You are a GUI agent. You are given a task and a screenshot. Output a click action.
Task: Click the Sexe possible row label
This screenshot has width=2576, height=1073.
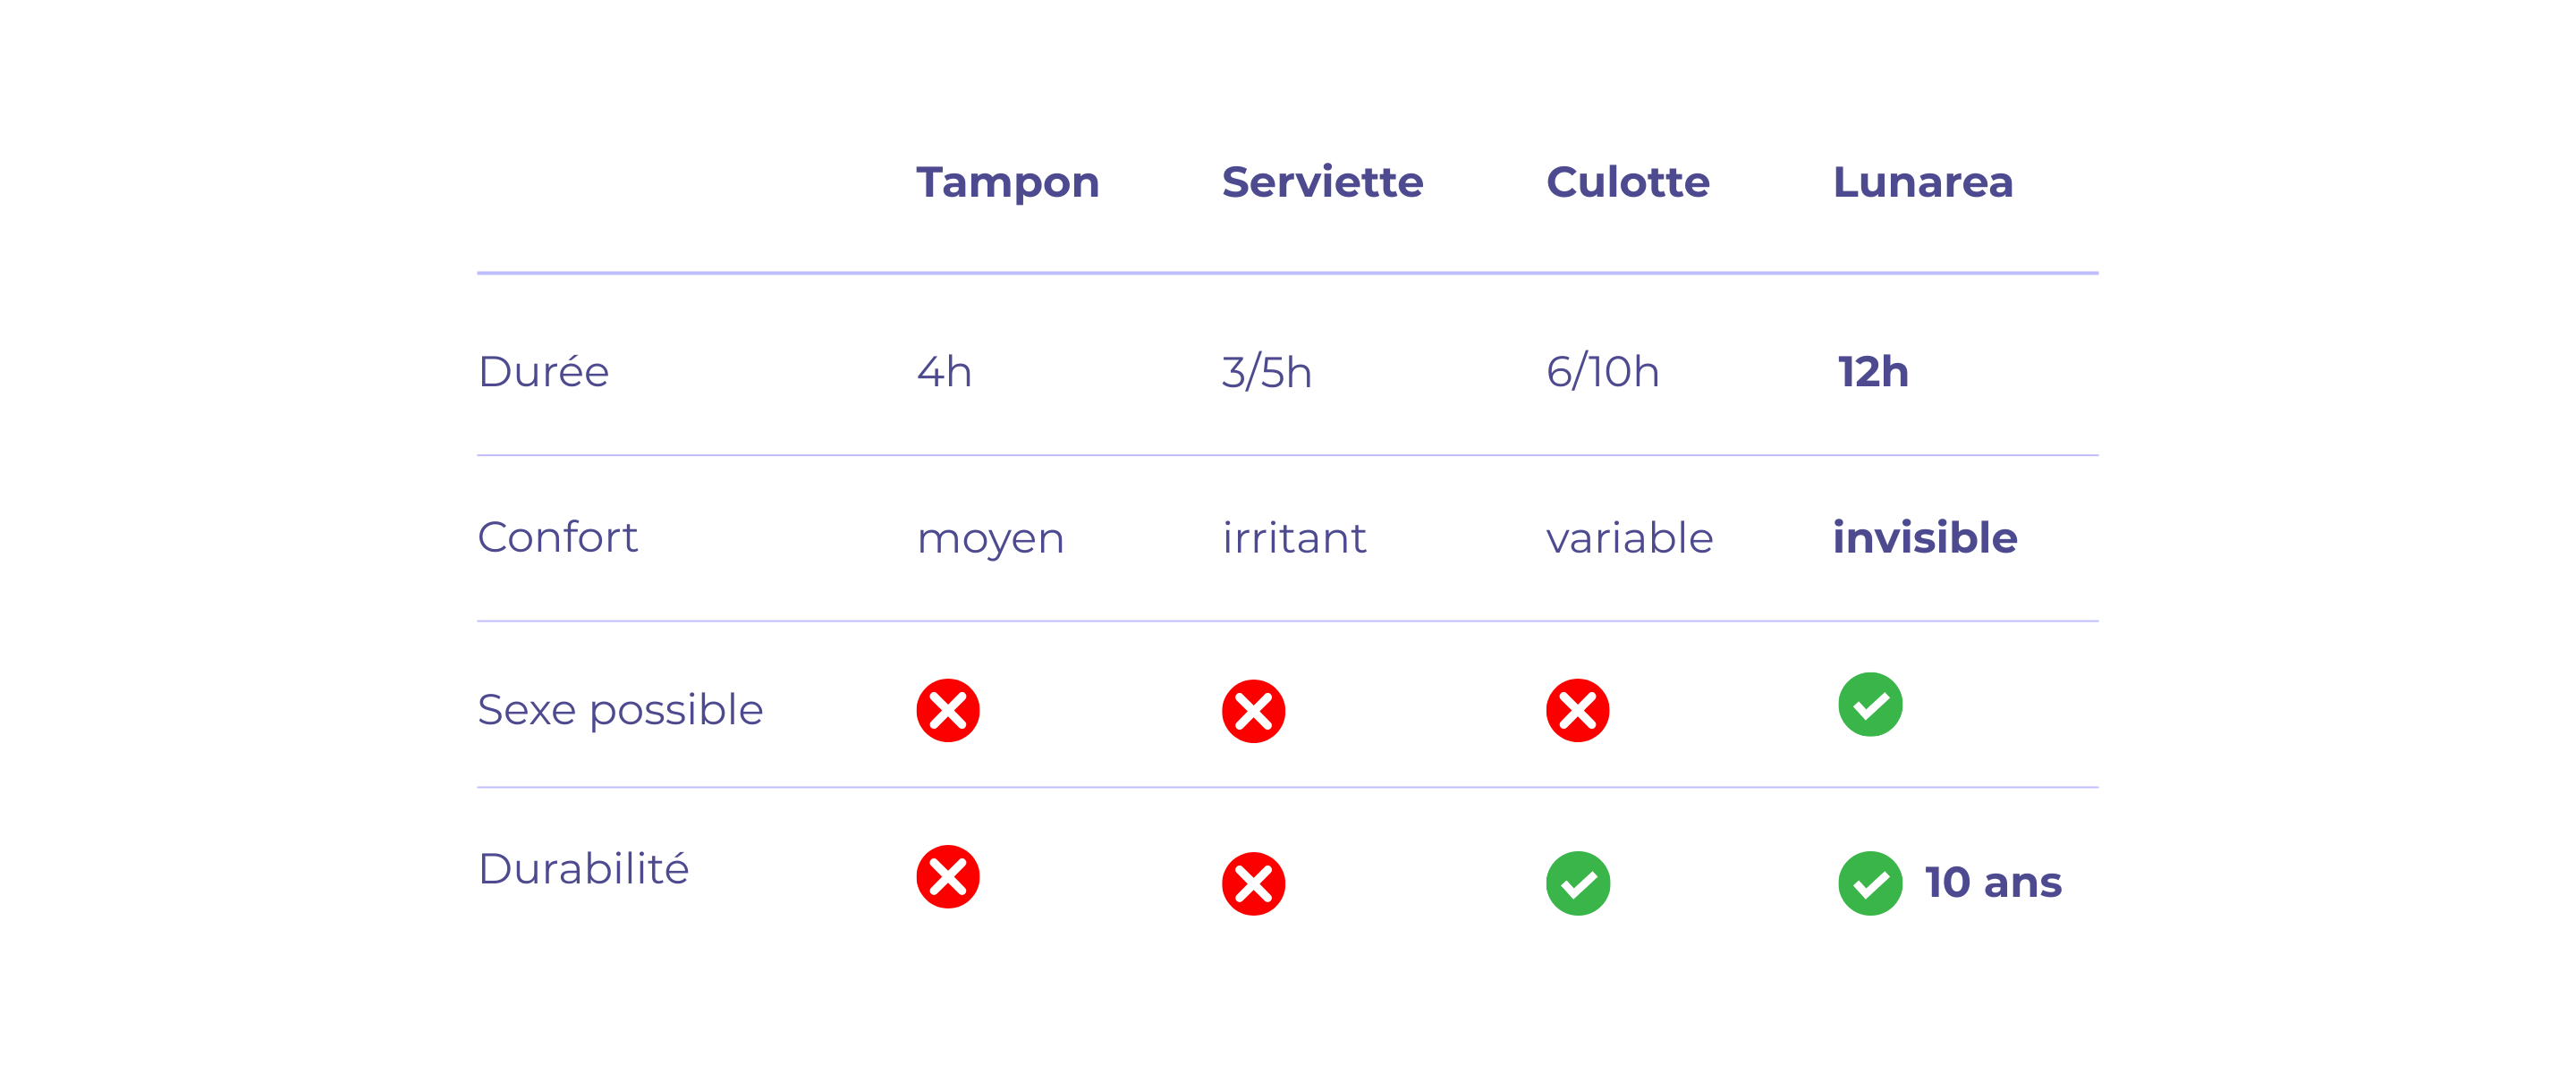620,710
